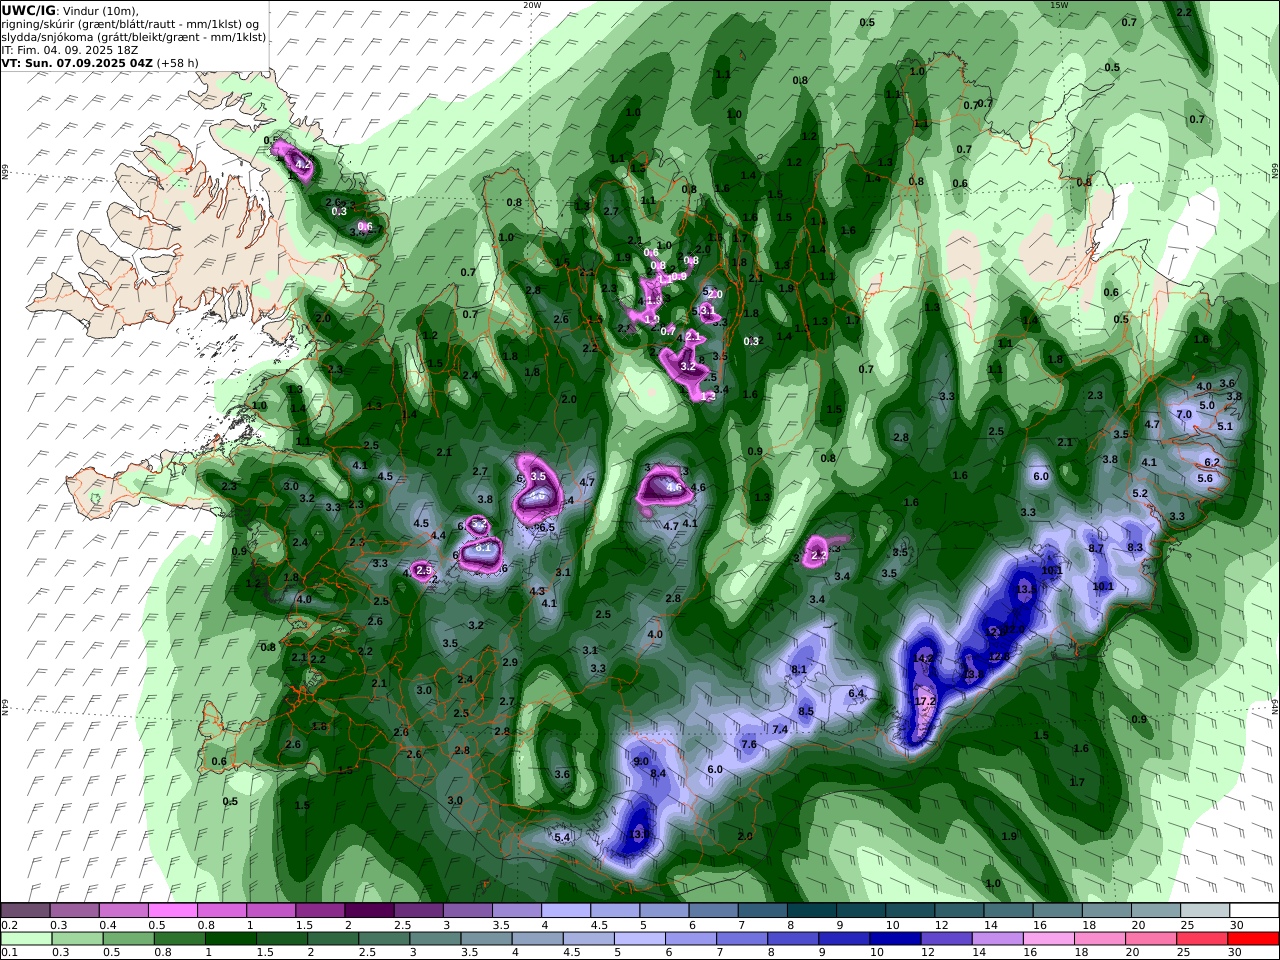This screenshot has width=1280, height=960.
Task: Click the 7.6 precipitation value on the map
Action: tap(748, 744)
